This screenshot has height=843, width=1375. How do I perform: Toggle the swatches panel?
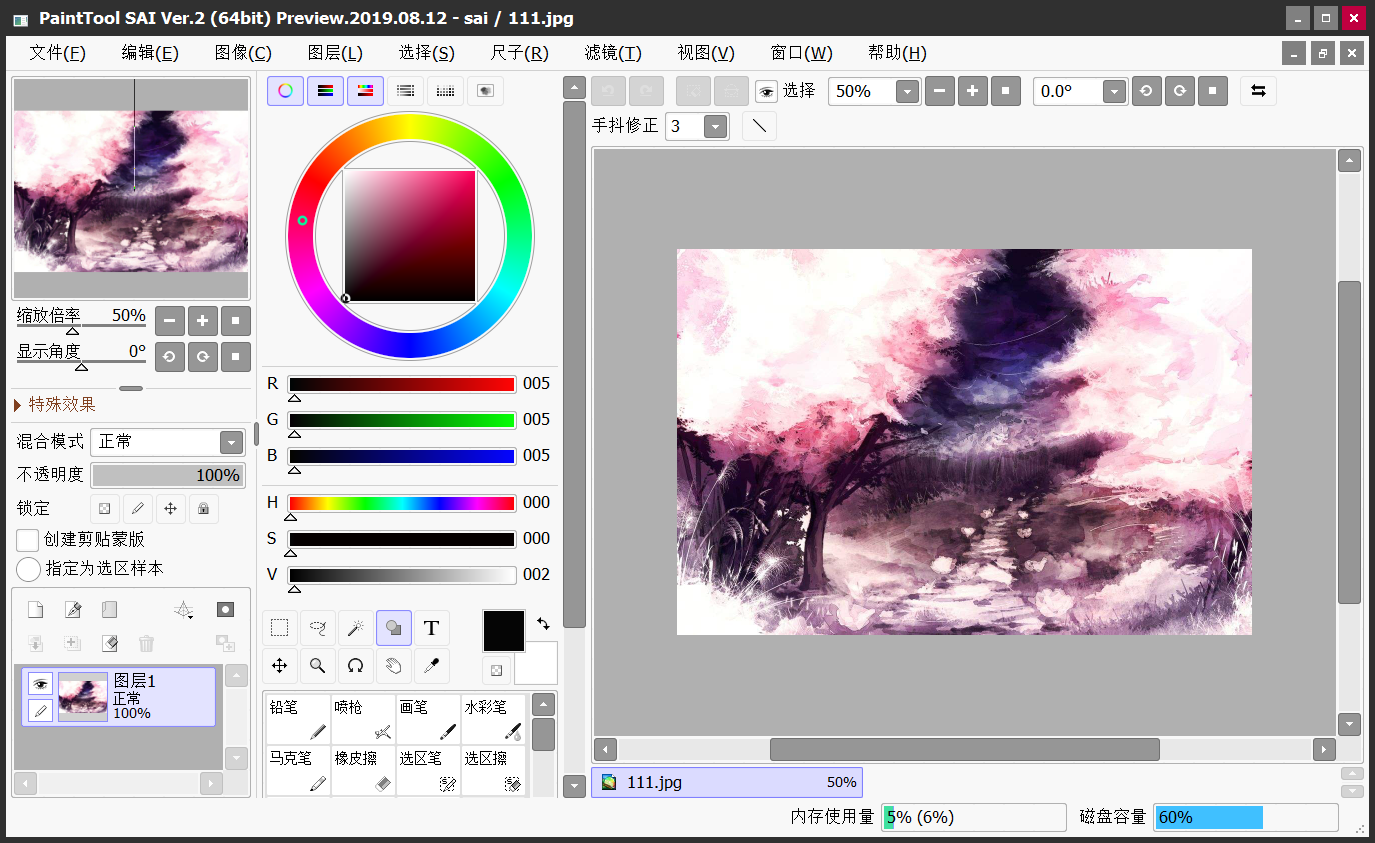[x=445, y=91]
